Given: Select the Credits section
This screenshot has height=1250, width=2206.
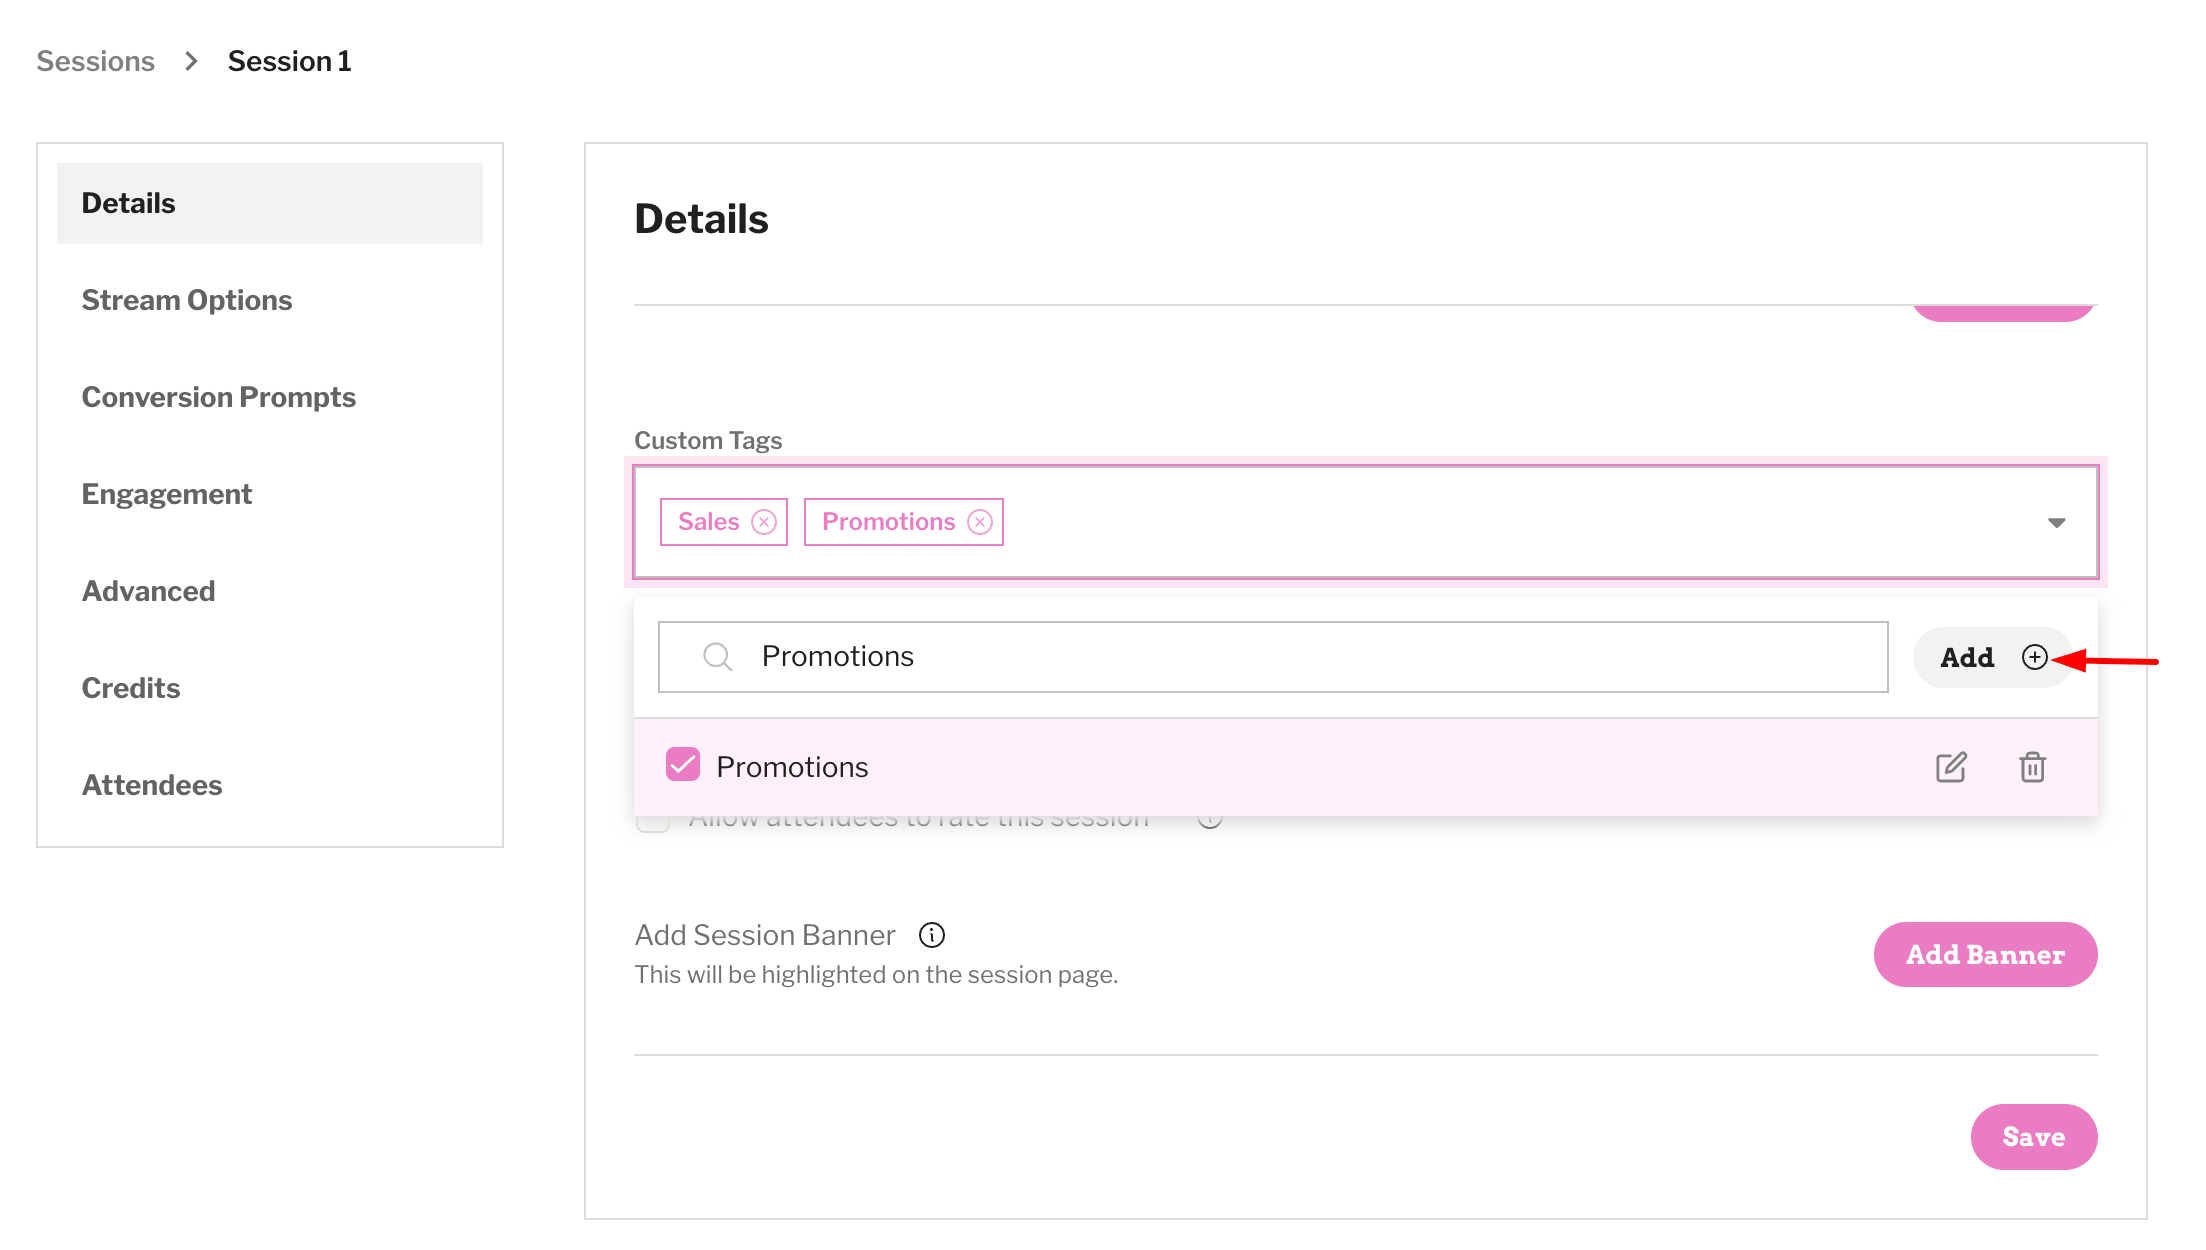Looking at the screenshot, I should tap(131, 688).
